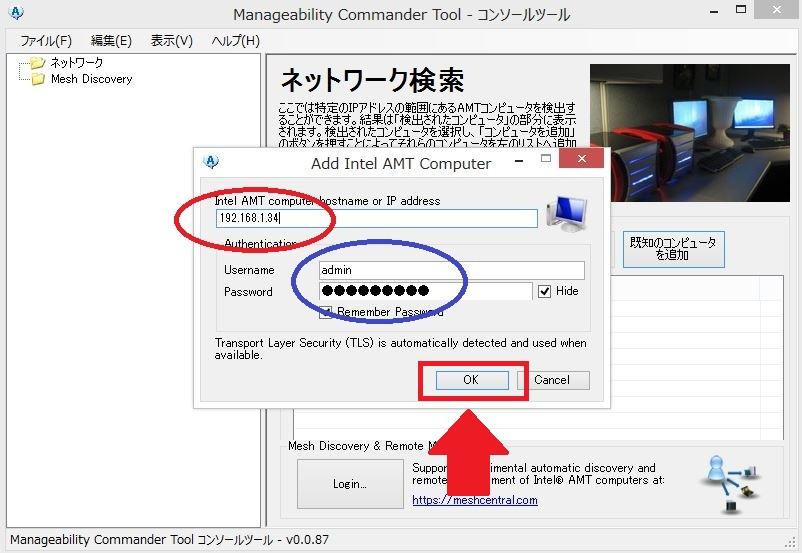Click the Mesh Discovery folder icon

pos(38,79)
